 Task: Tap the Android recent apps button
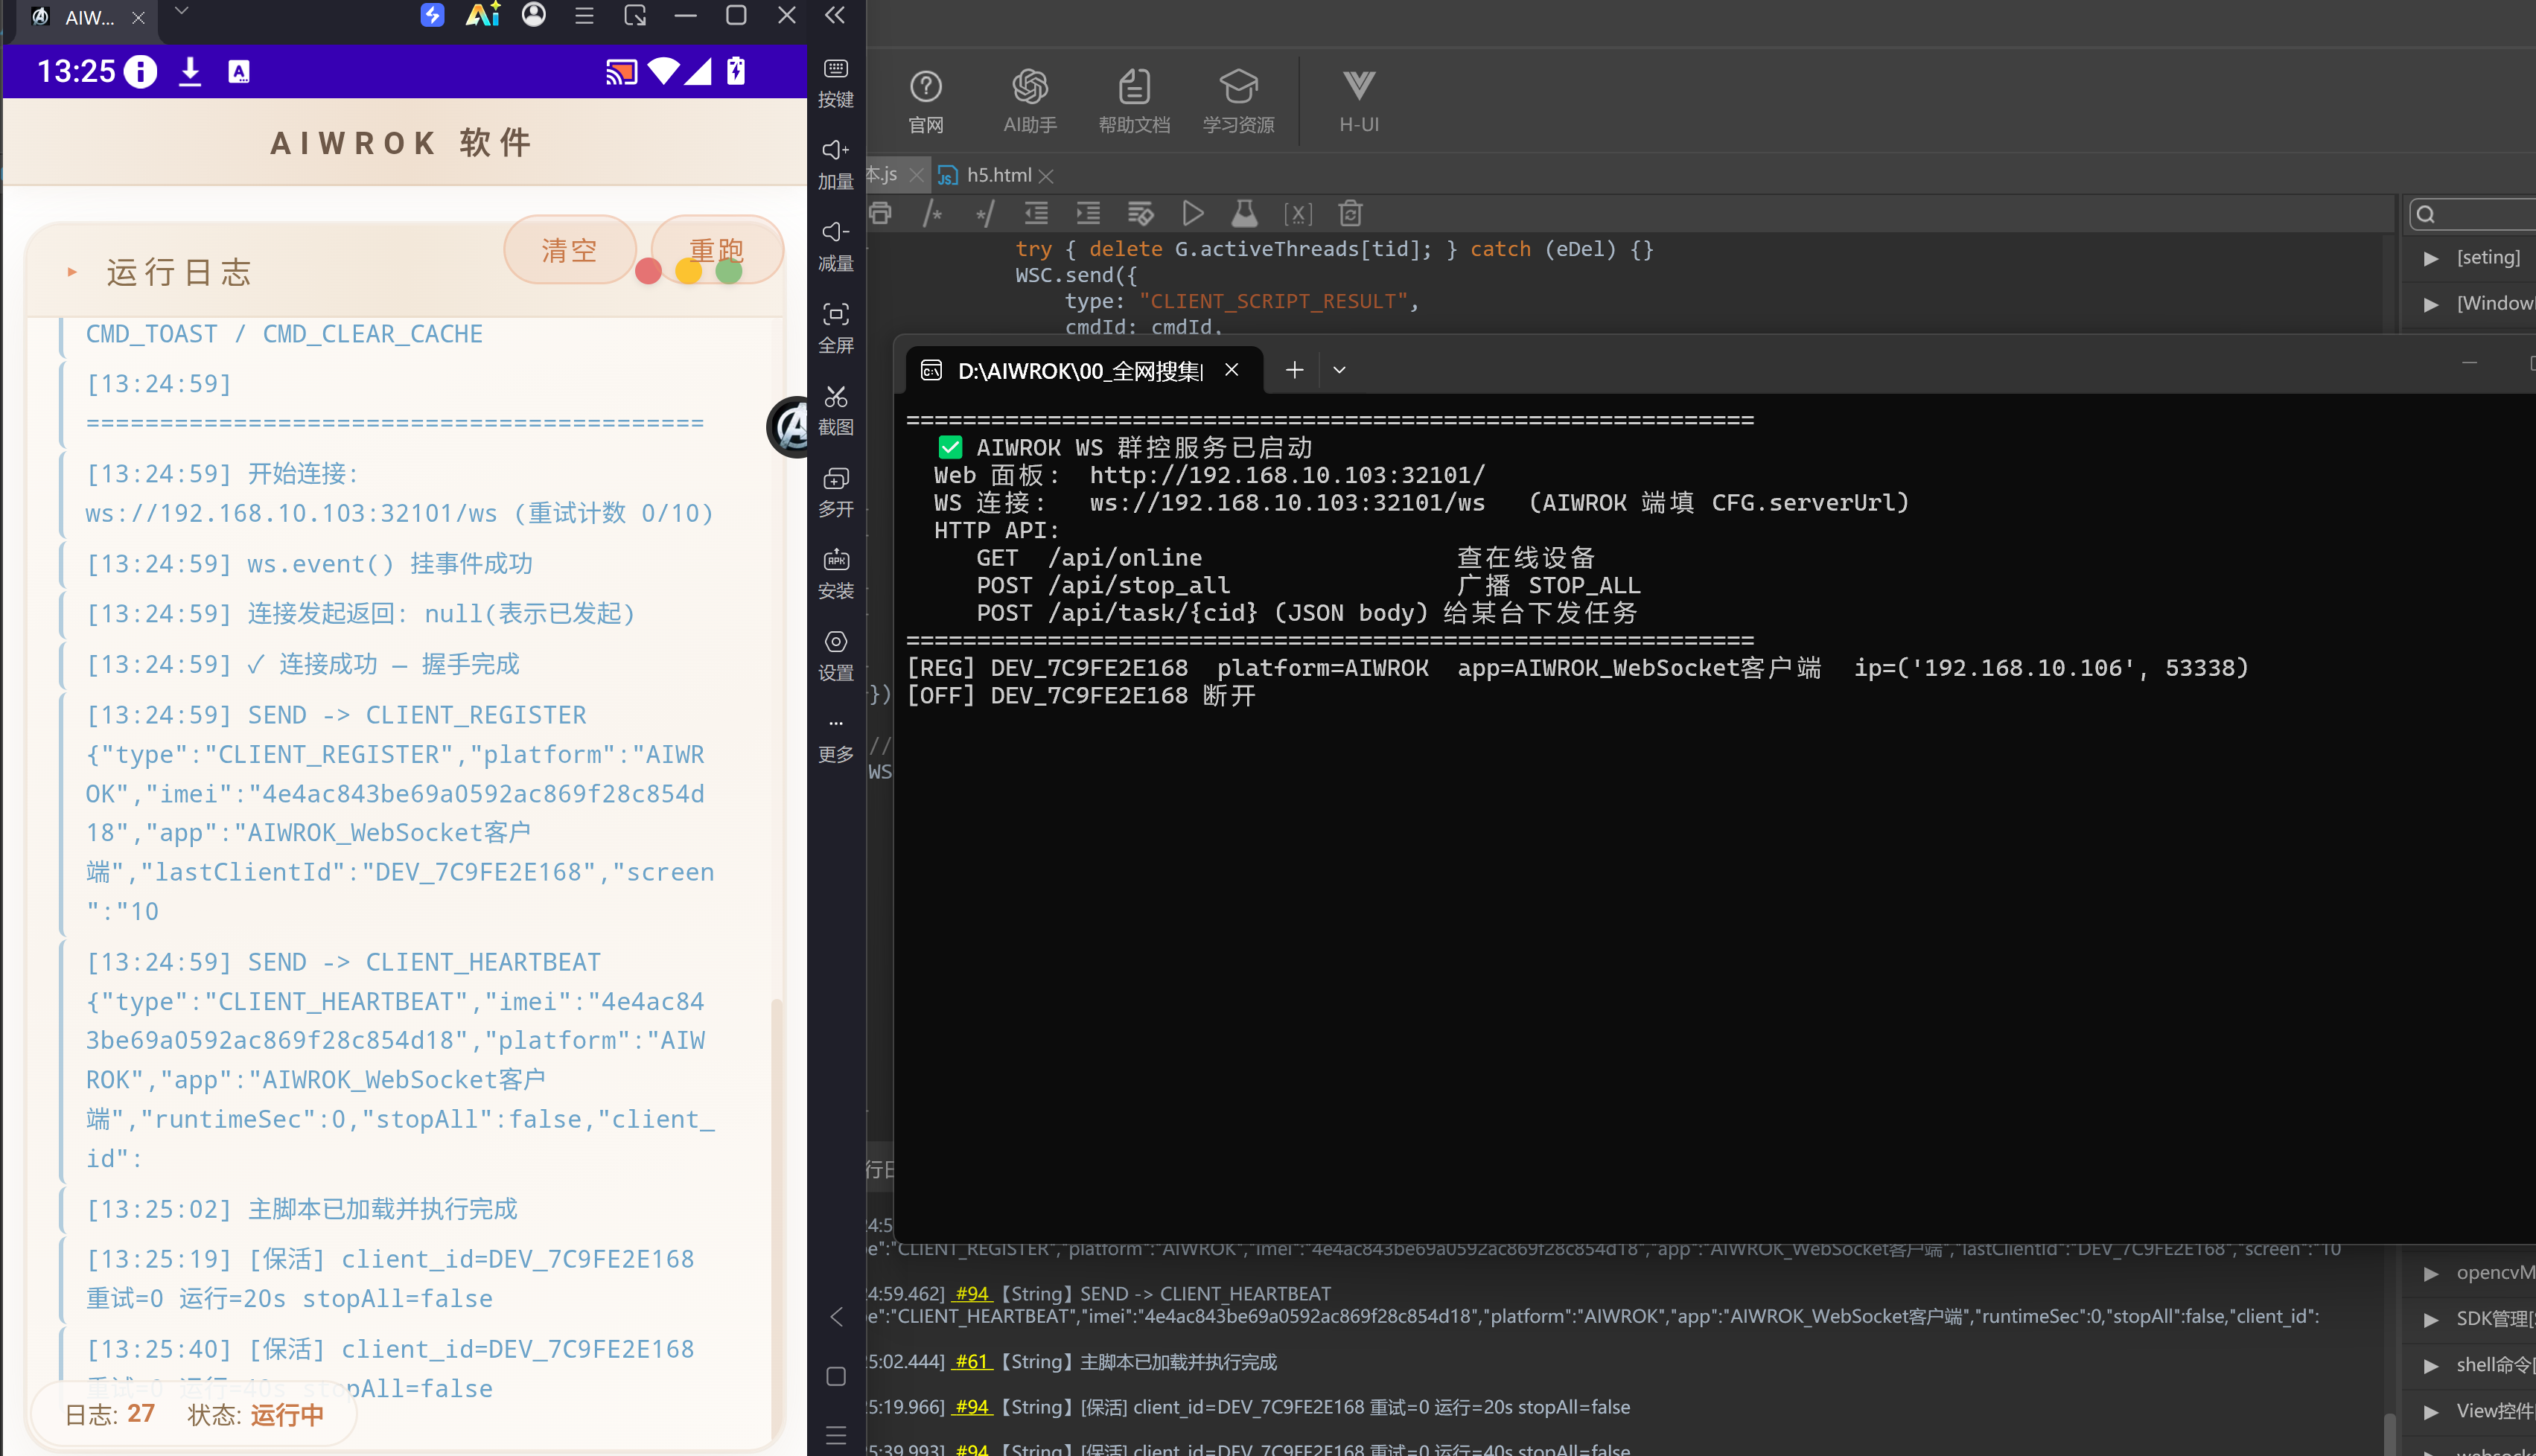tap(836, 1437)
